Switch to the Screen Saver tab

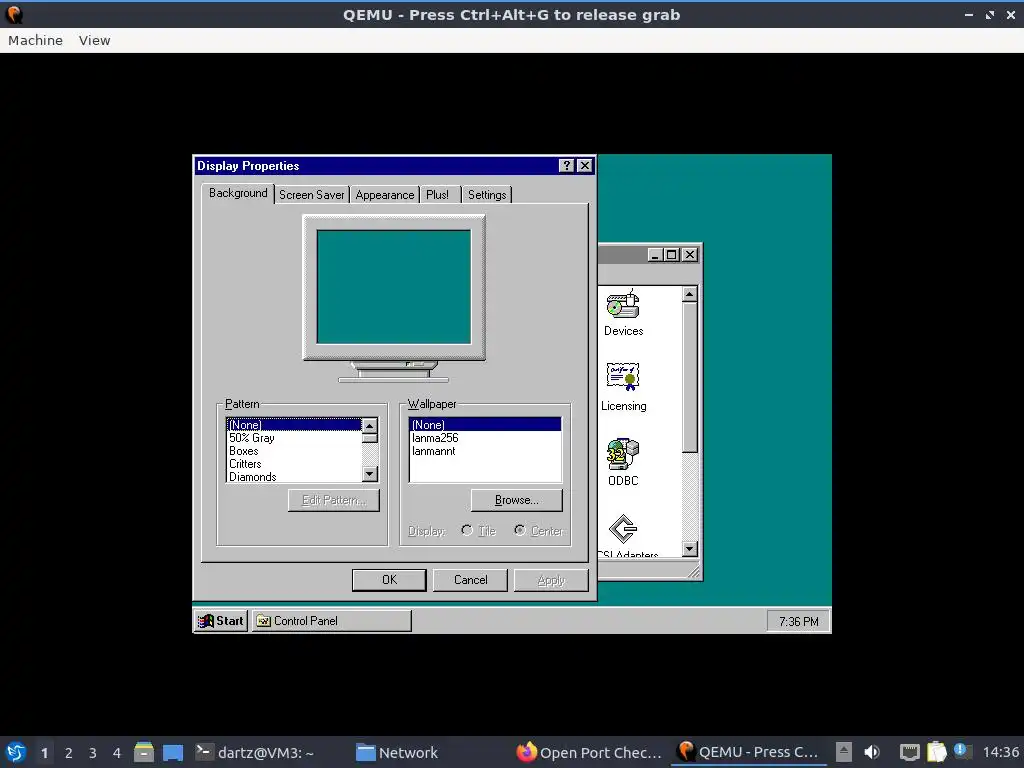(312, 195)
